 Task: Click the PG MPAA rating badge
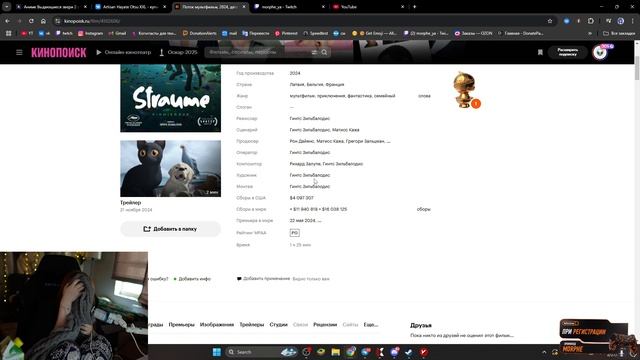tap(294, 233)
